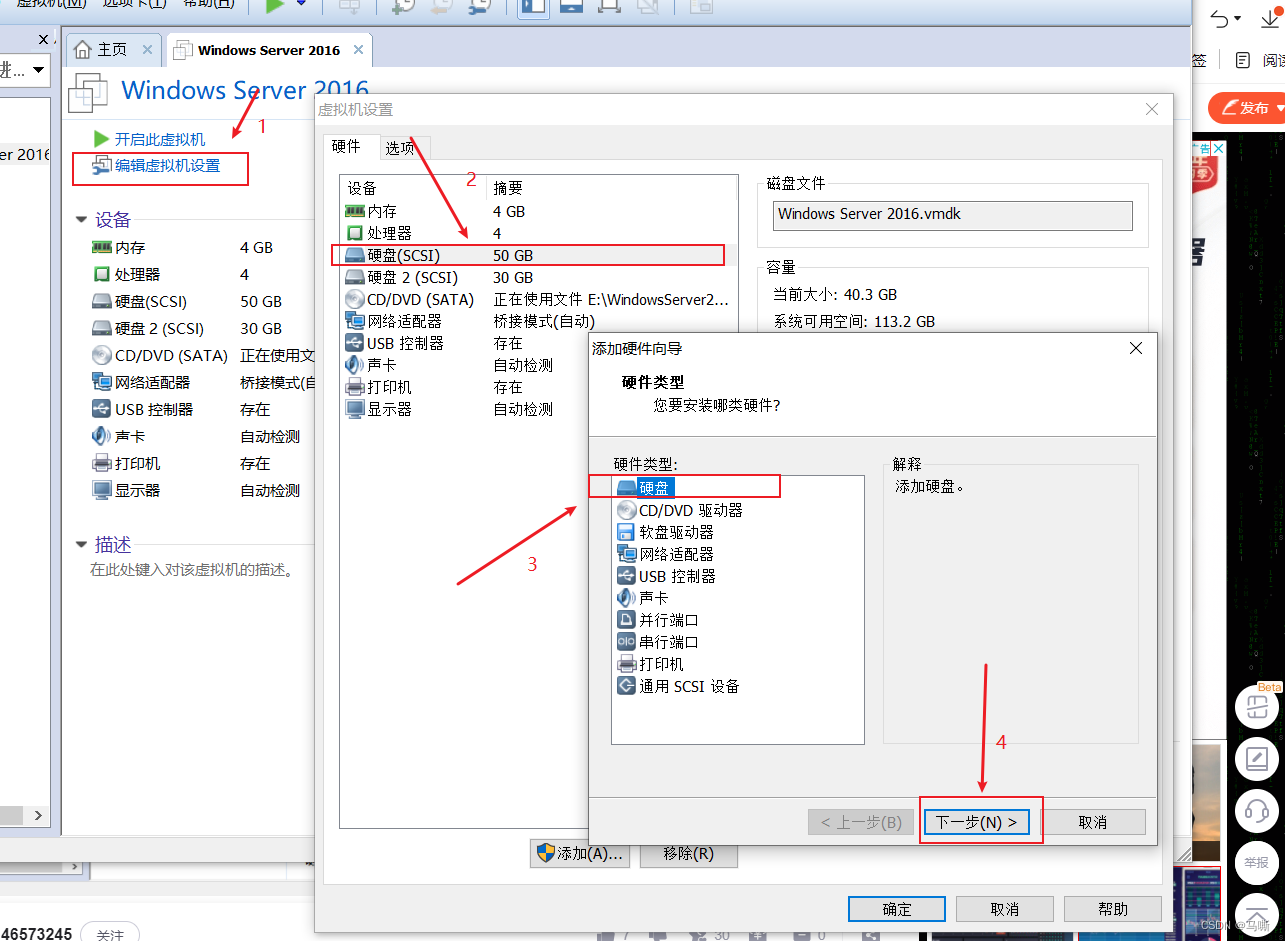
Task: Click 下一步(N) > in hardware wizard
Action: (x=977, y=822)
